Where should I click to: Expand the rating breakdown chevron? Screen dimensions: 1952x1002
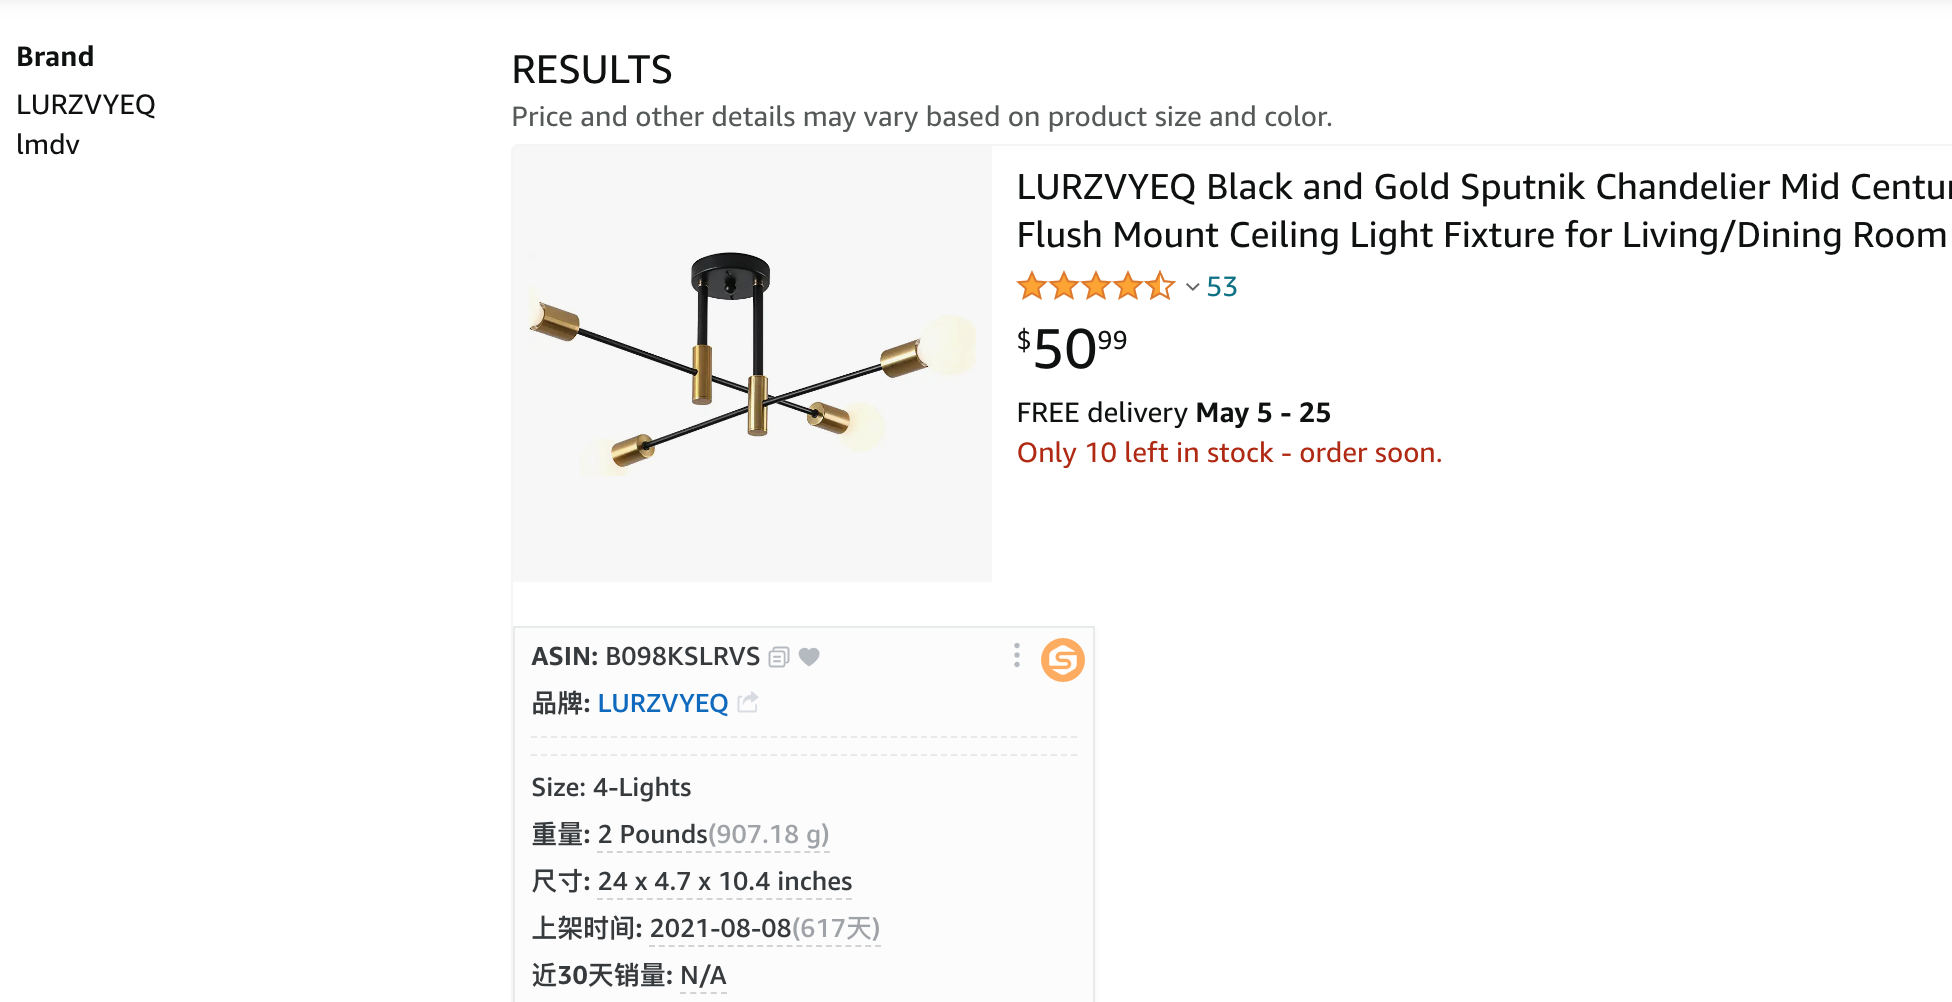coord(1192,288)
